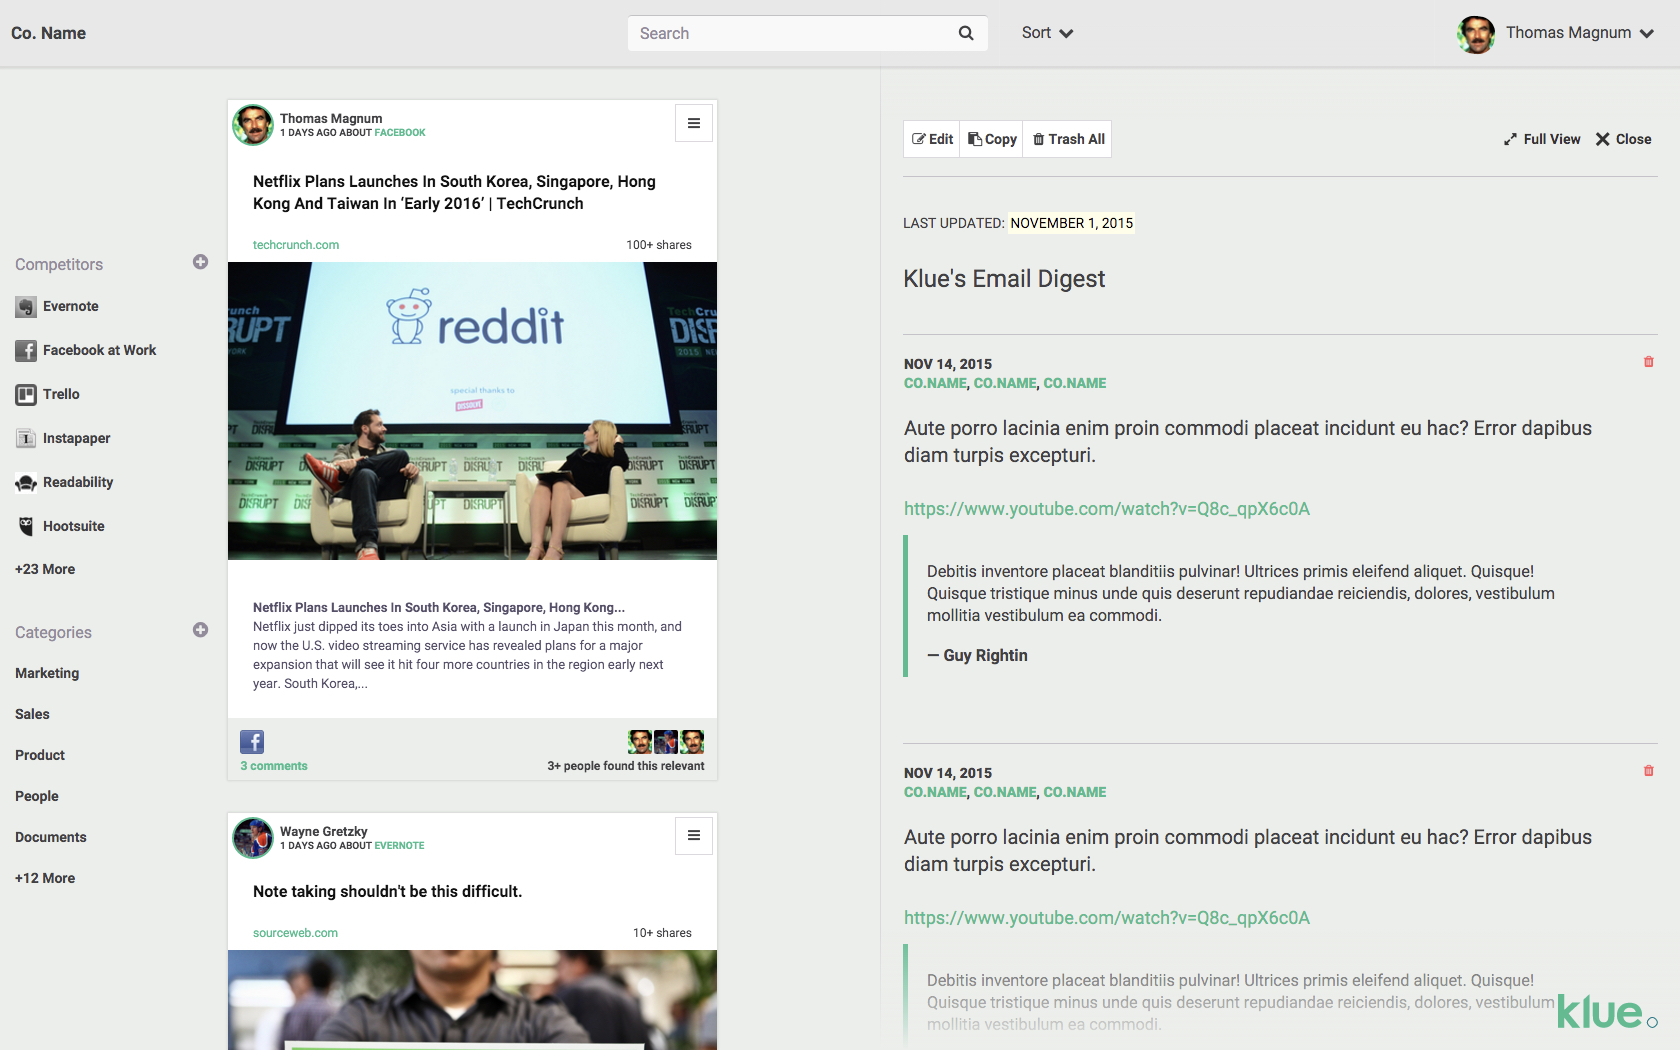
Task: Click the Guy Rightin quote attribution
Action: 977,655
